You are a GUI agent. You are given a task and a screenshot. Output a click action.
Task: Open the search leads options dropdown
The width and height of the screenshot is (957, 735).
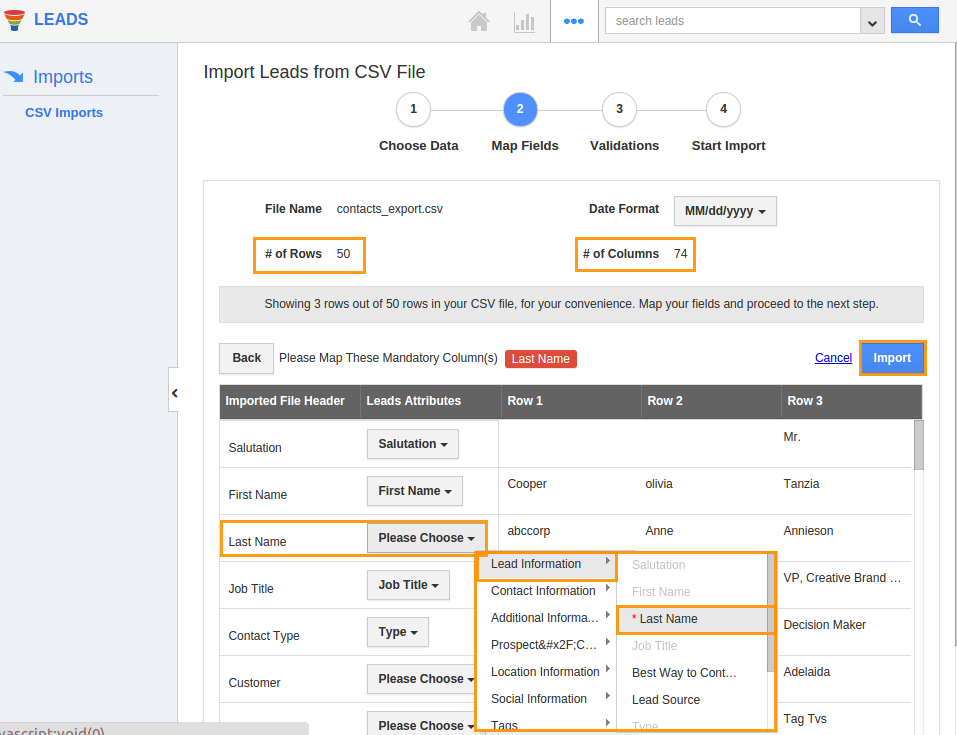pyautogui.click(x=872, y=21)
